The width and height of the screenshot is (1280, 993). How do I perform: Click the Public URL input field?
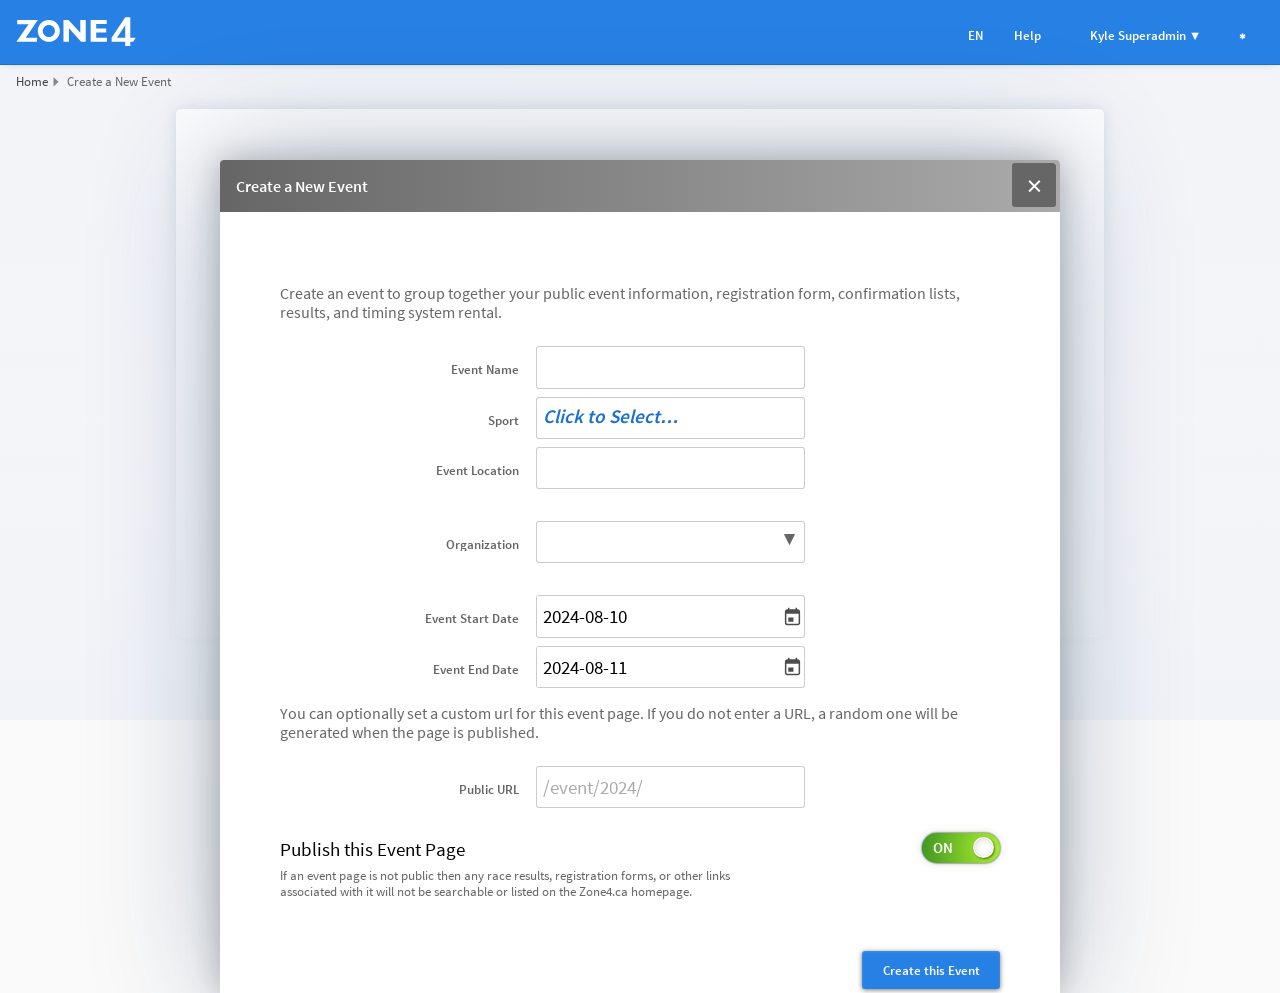click(x=670, y=787)
